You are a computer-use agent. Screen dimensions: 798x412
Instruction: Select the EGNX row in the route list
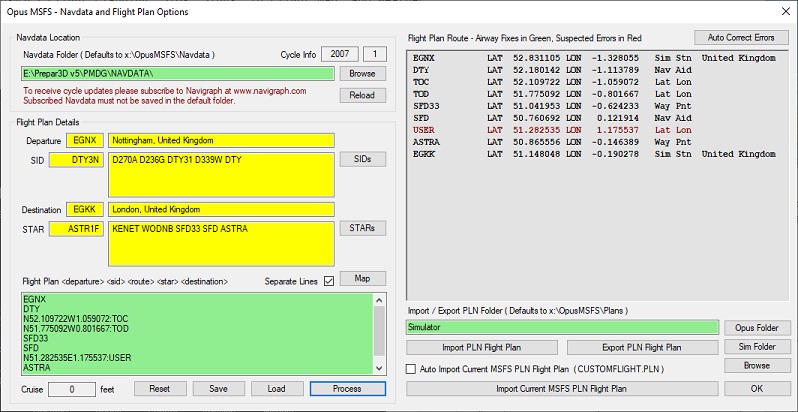[594, 58]
